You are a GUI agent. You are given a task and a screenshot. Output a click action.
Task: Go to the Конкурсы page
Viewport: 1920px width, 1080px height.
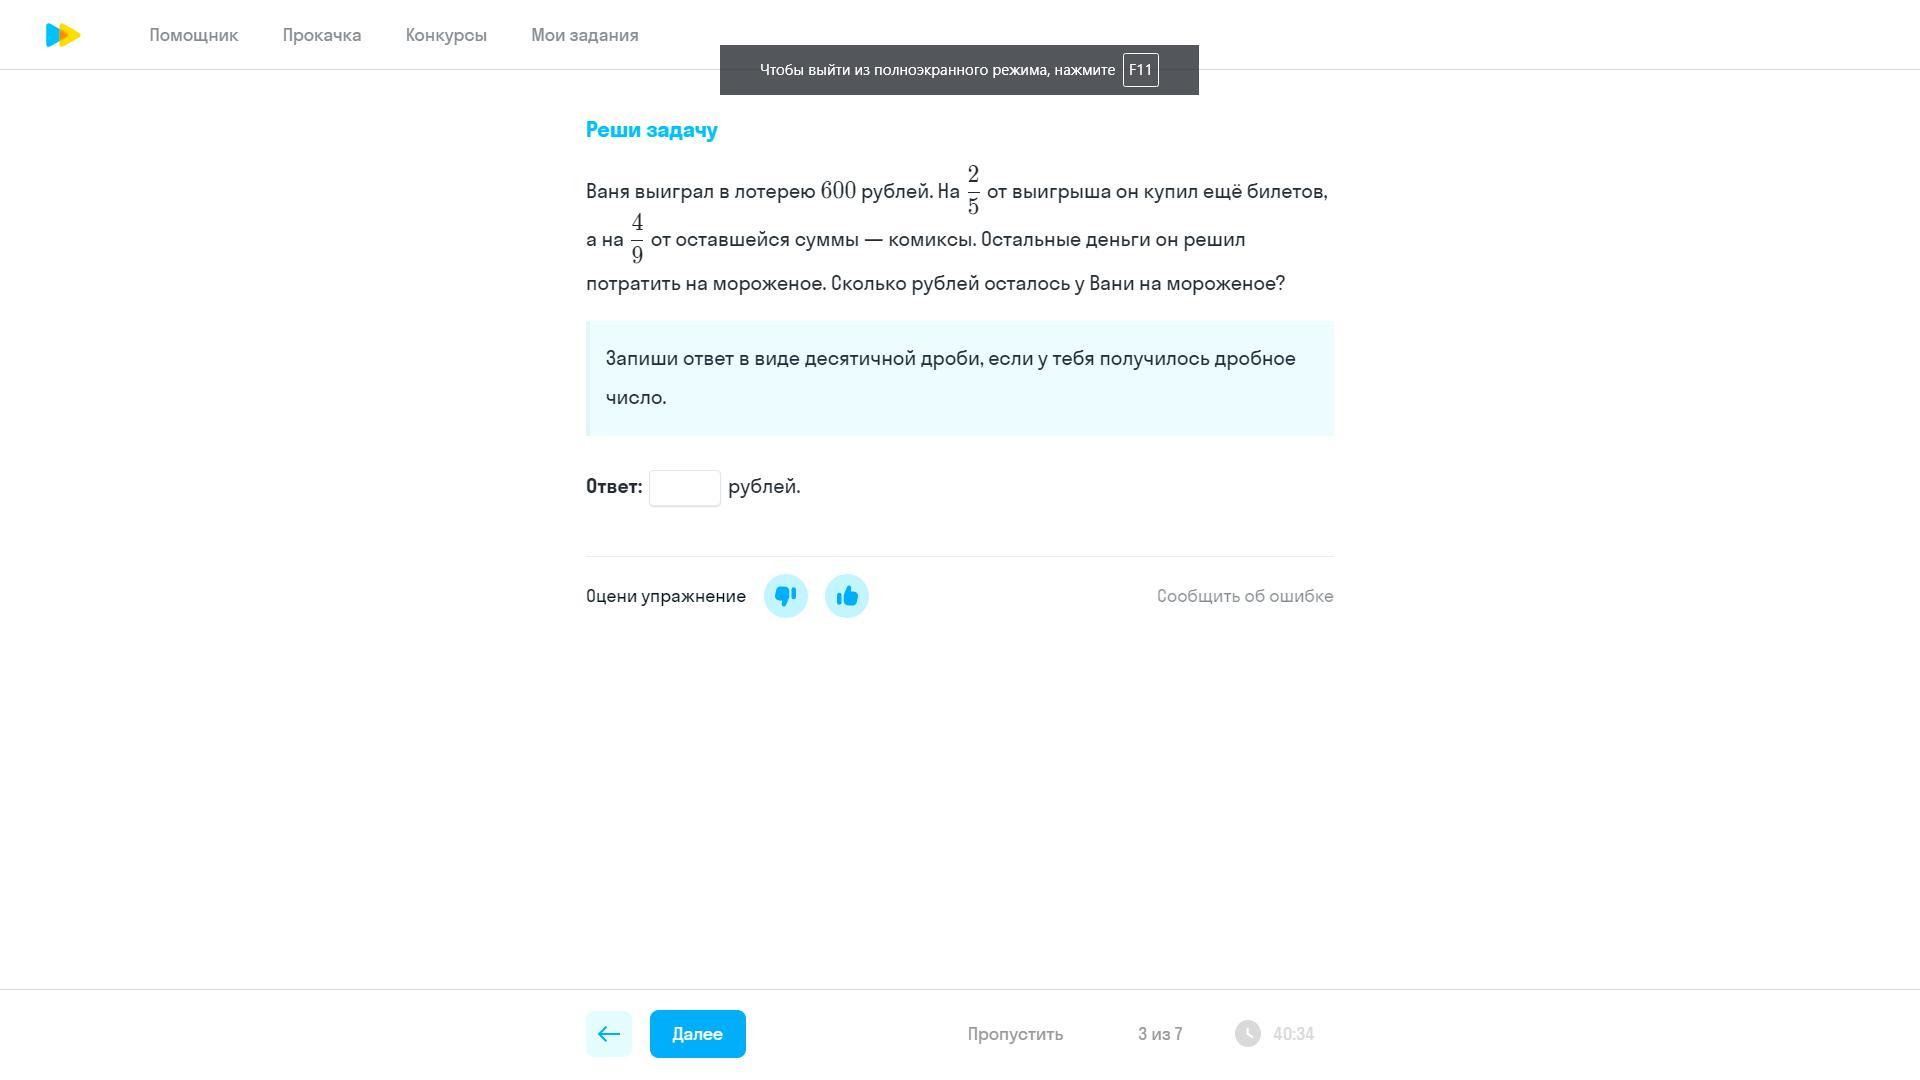446,35
